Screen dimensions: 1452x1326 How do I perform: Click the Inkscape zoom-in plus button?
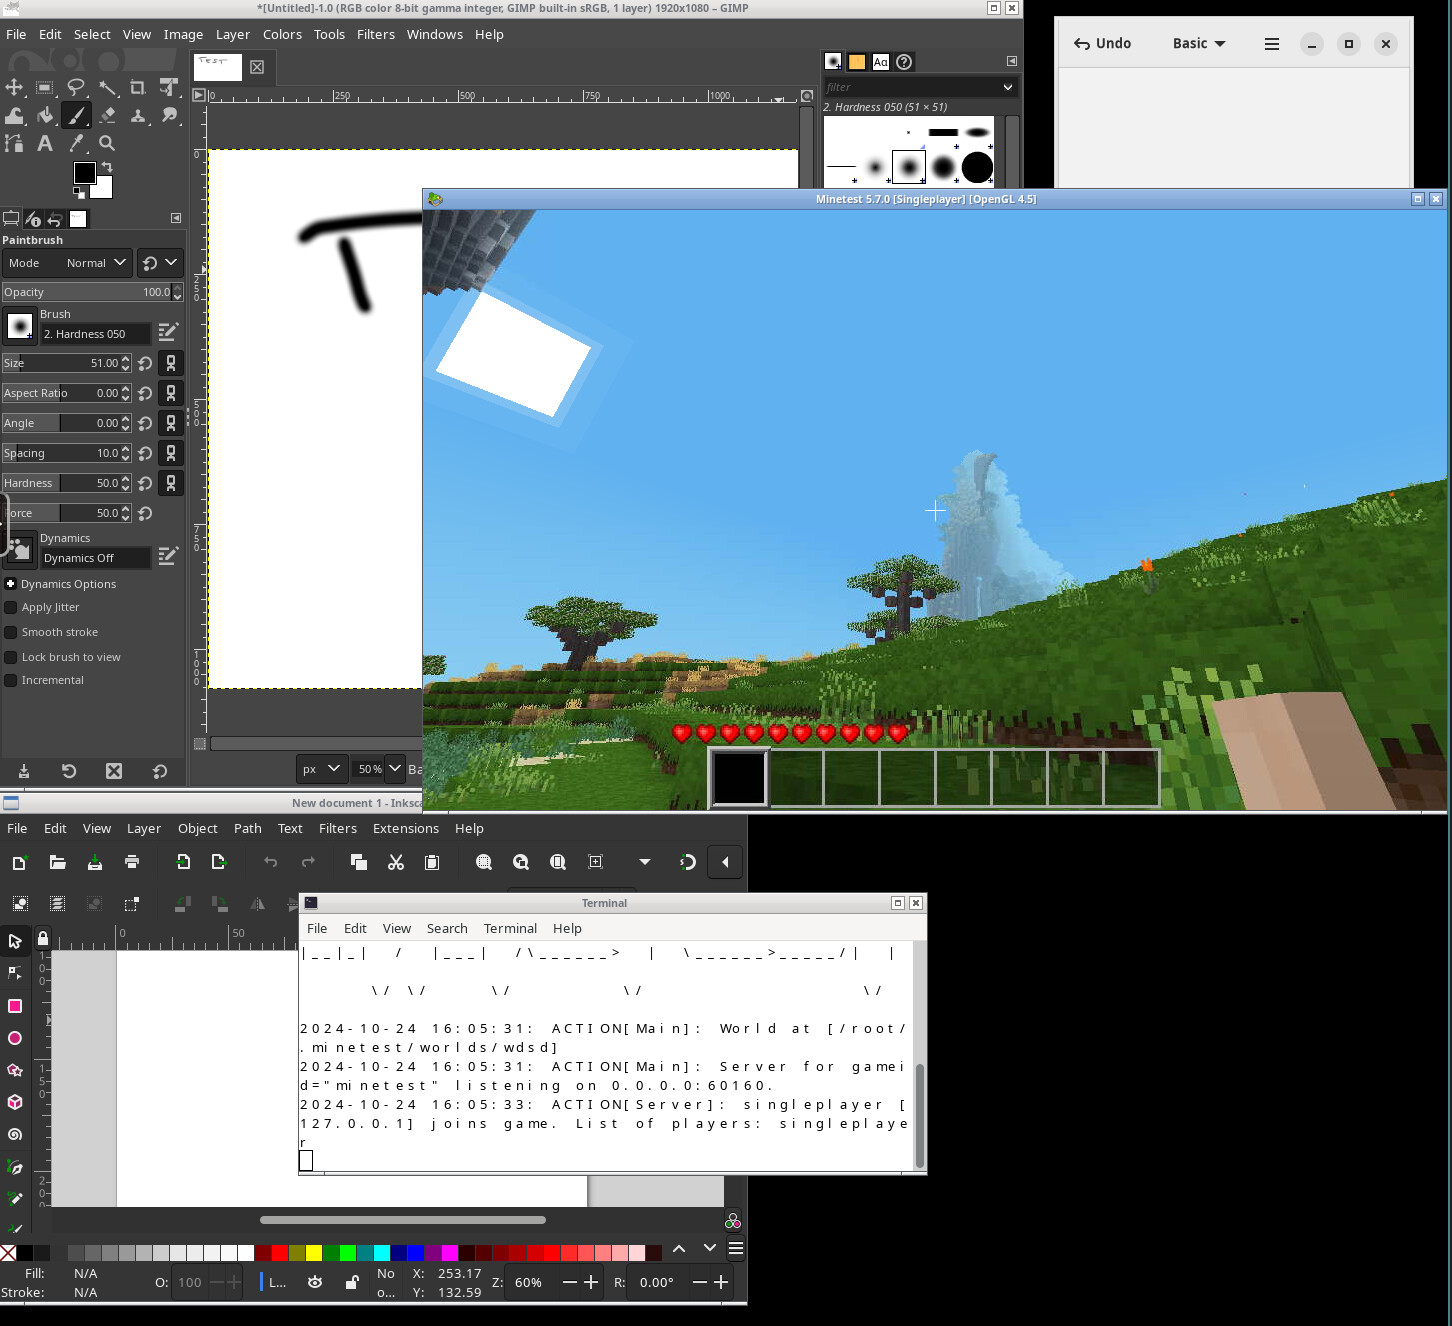[591, 1282]
